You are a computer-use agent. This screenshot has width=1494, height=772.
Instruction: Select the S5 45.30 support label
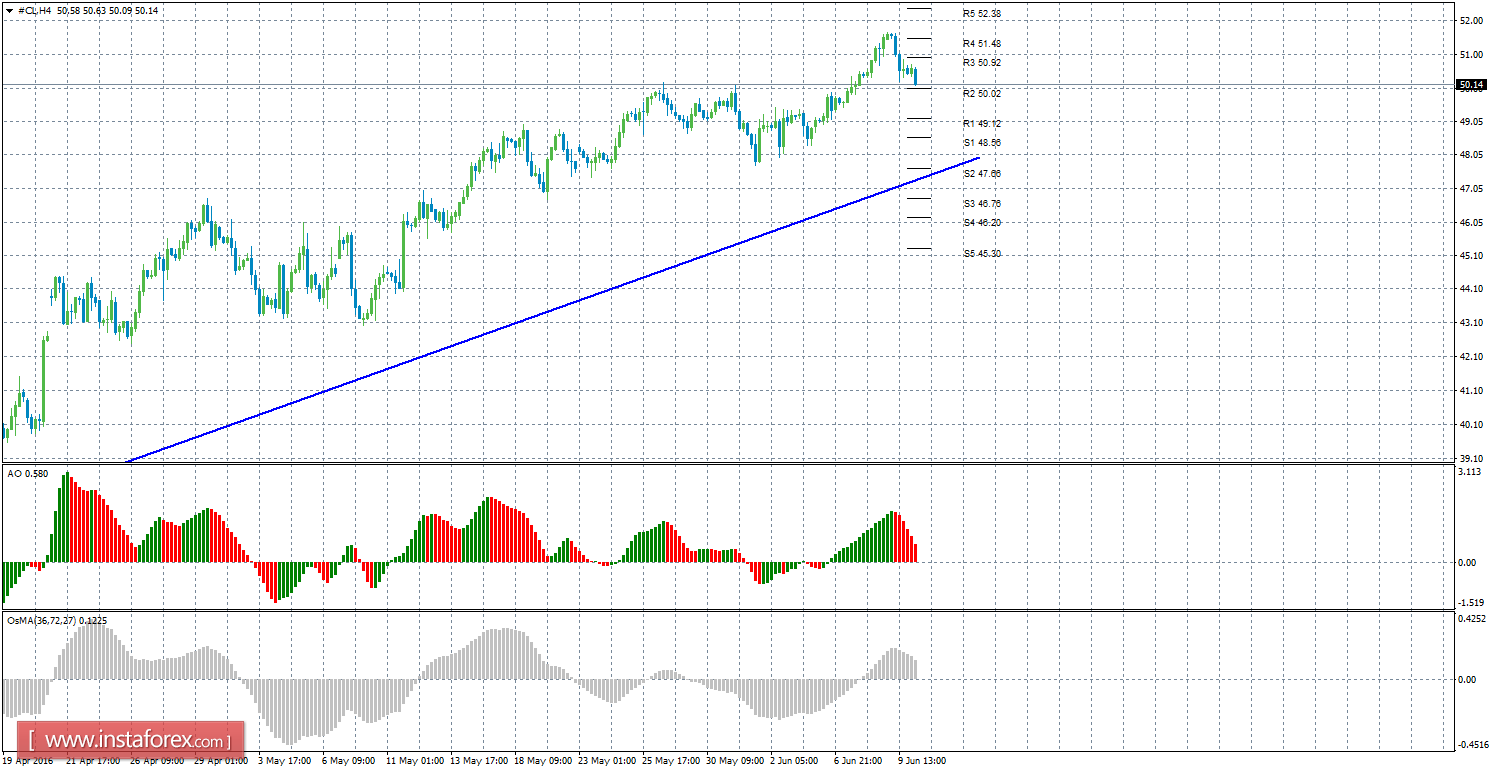[x=982, y=254]
